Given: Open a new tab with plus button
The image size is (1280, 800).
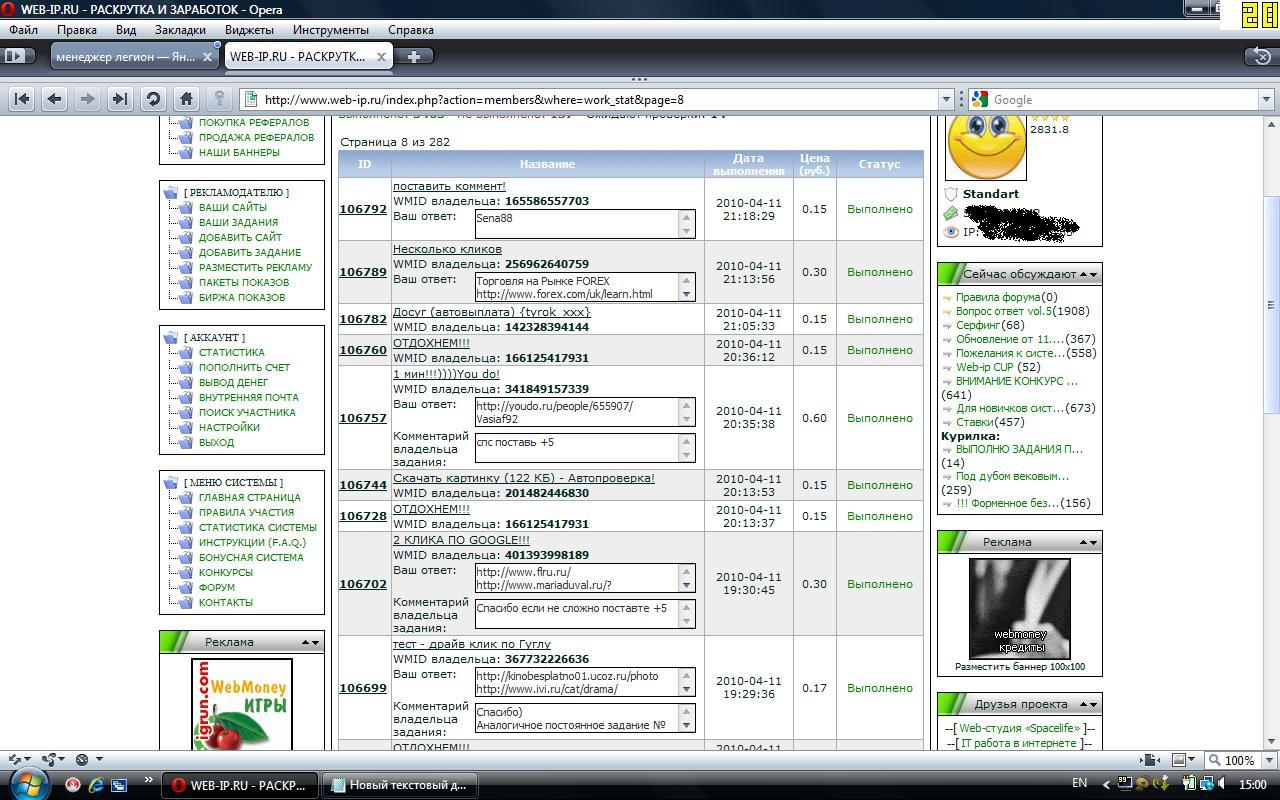Looking at the screenshot, I should 414,56.
